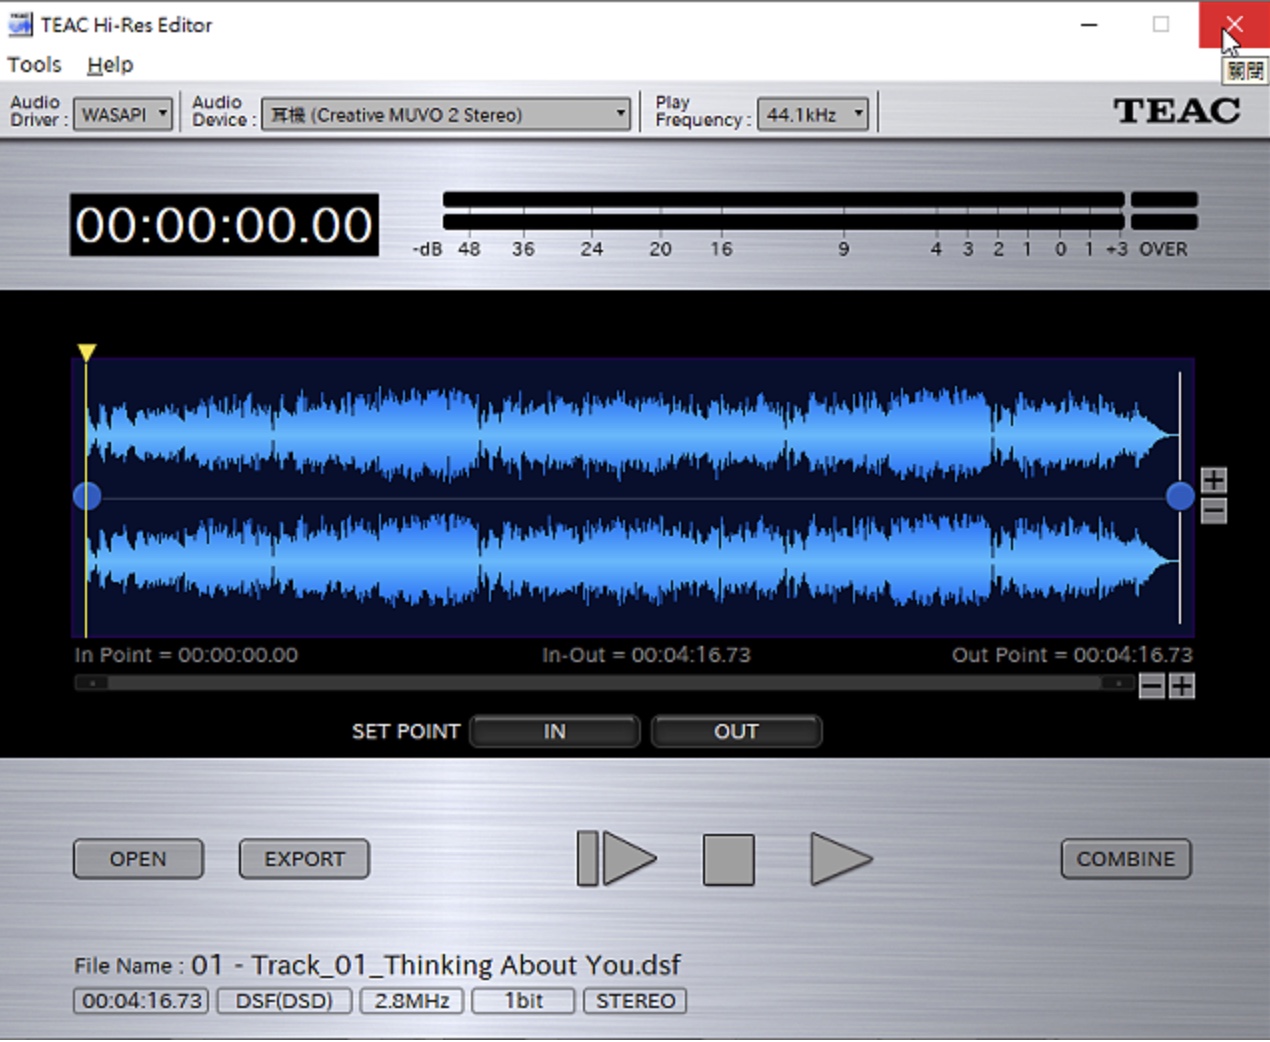Viewport: 1270px width, 1042px height.
Task: Minimize the TEAC Hi-Res Editor window
Action: (x=1089, y=24)
